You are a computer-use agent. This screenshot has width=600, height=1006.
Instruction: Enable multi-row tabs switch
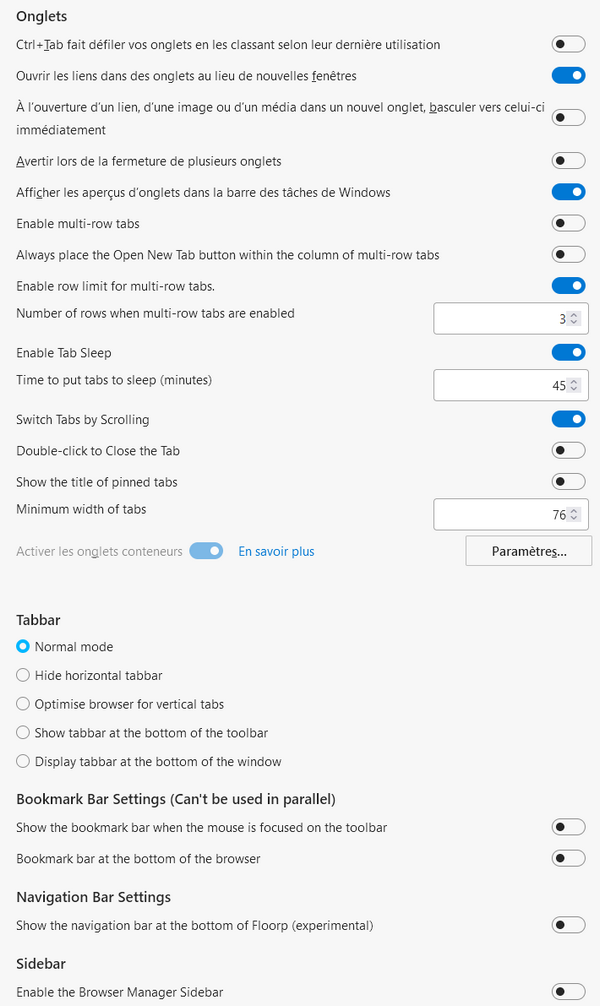point(568,223)
